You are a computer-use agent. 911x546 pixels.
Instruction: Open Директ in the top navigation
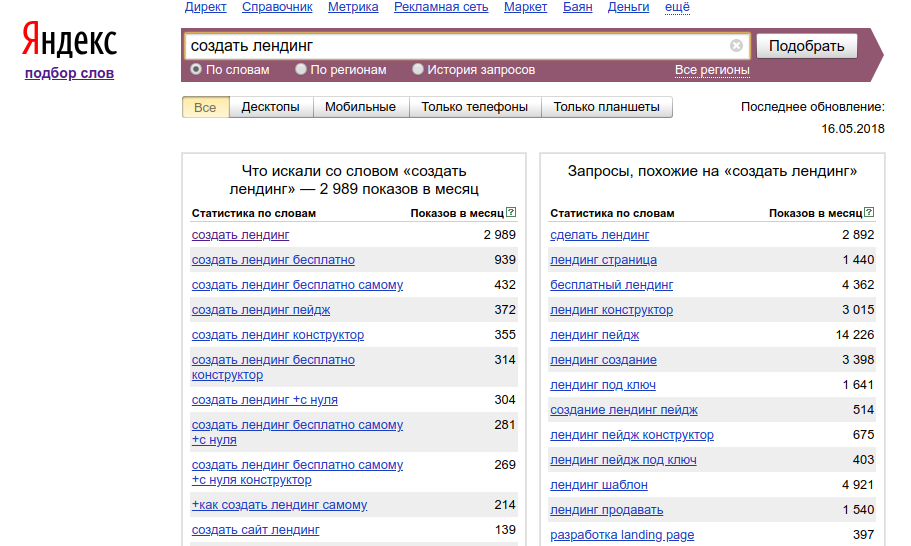(x=205, y=7)
